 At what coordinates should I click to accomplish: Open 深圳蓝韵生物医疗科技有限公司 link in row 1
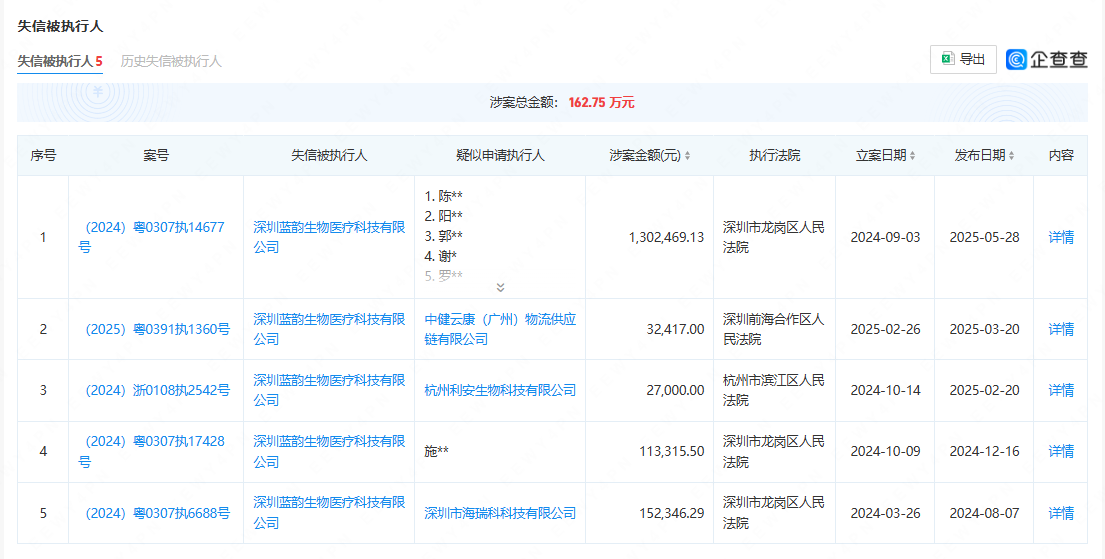[x=329, y=238]
